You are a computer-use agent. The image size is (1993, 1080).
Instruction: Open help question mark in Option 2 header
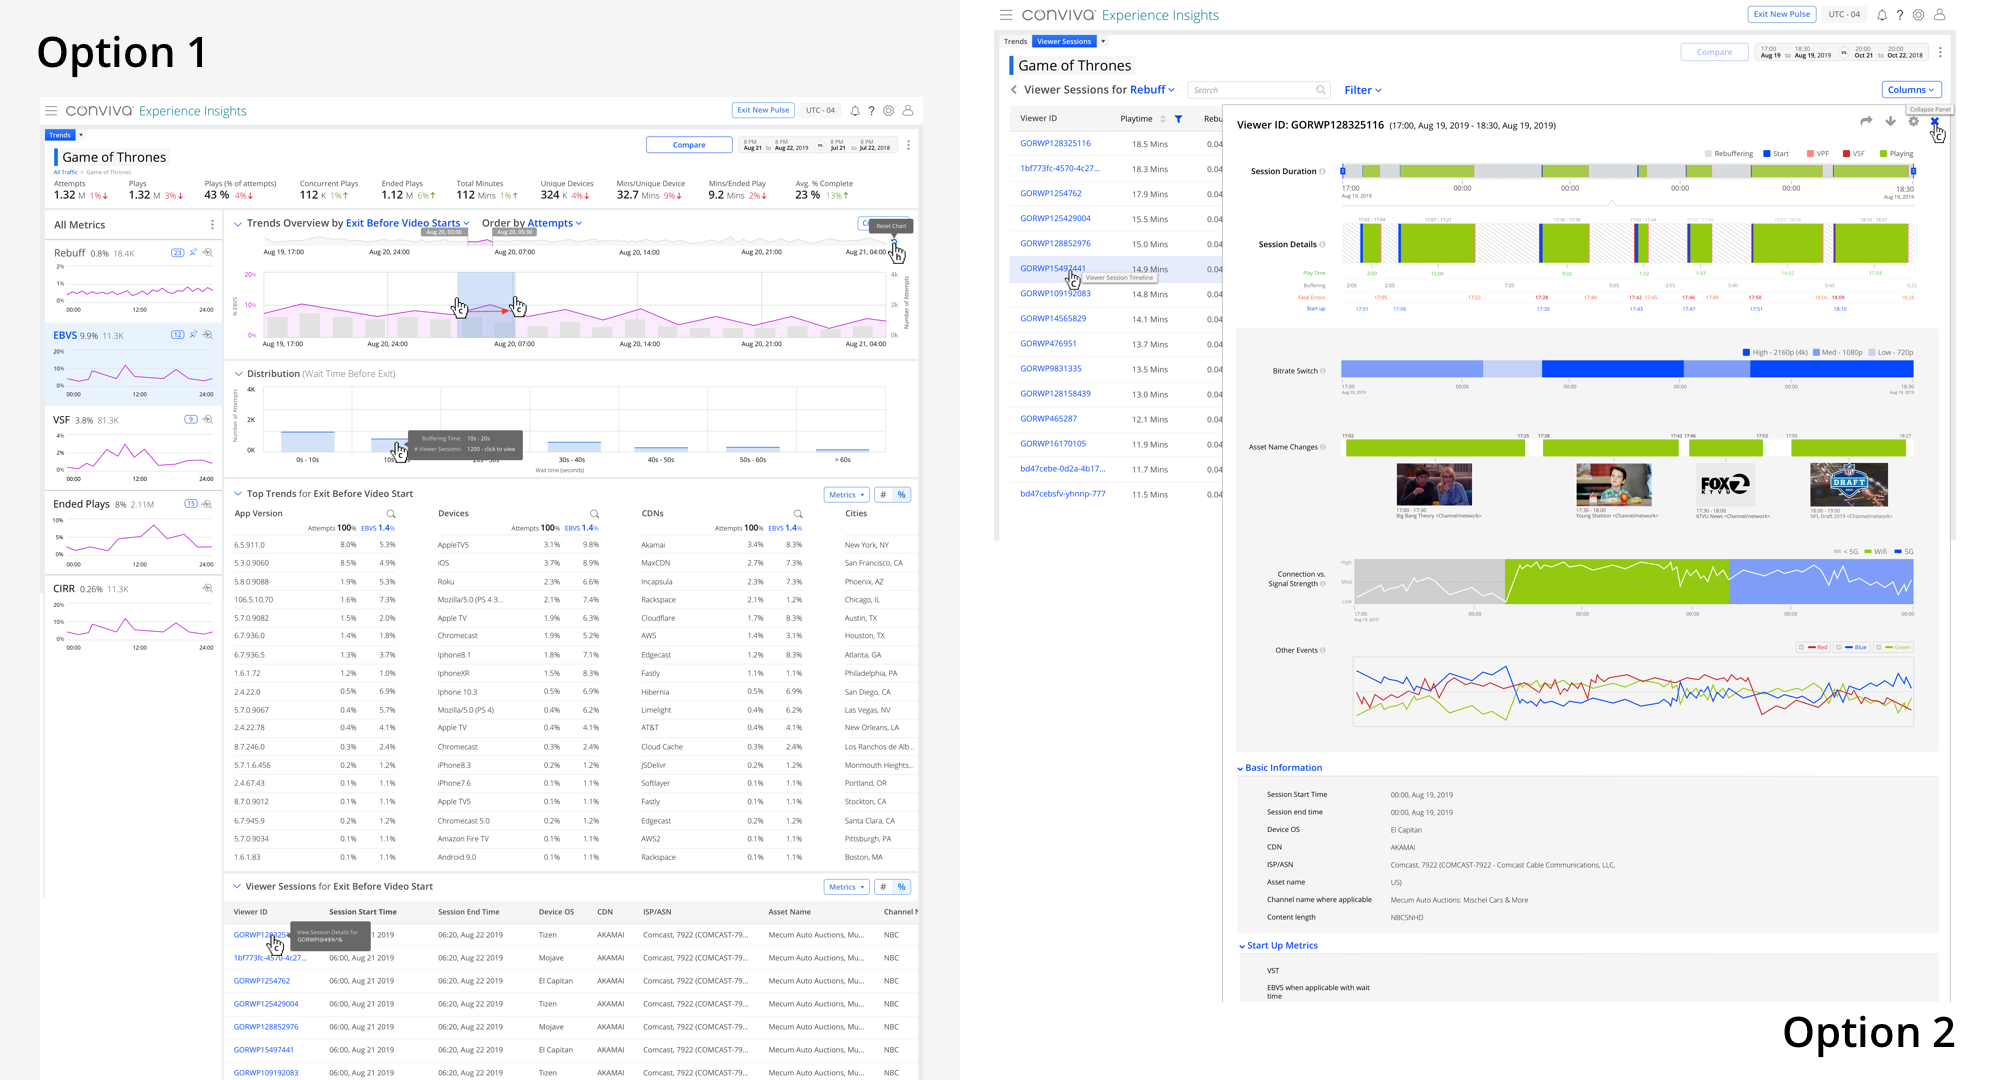pos(1900,15)
